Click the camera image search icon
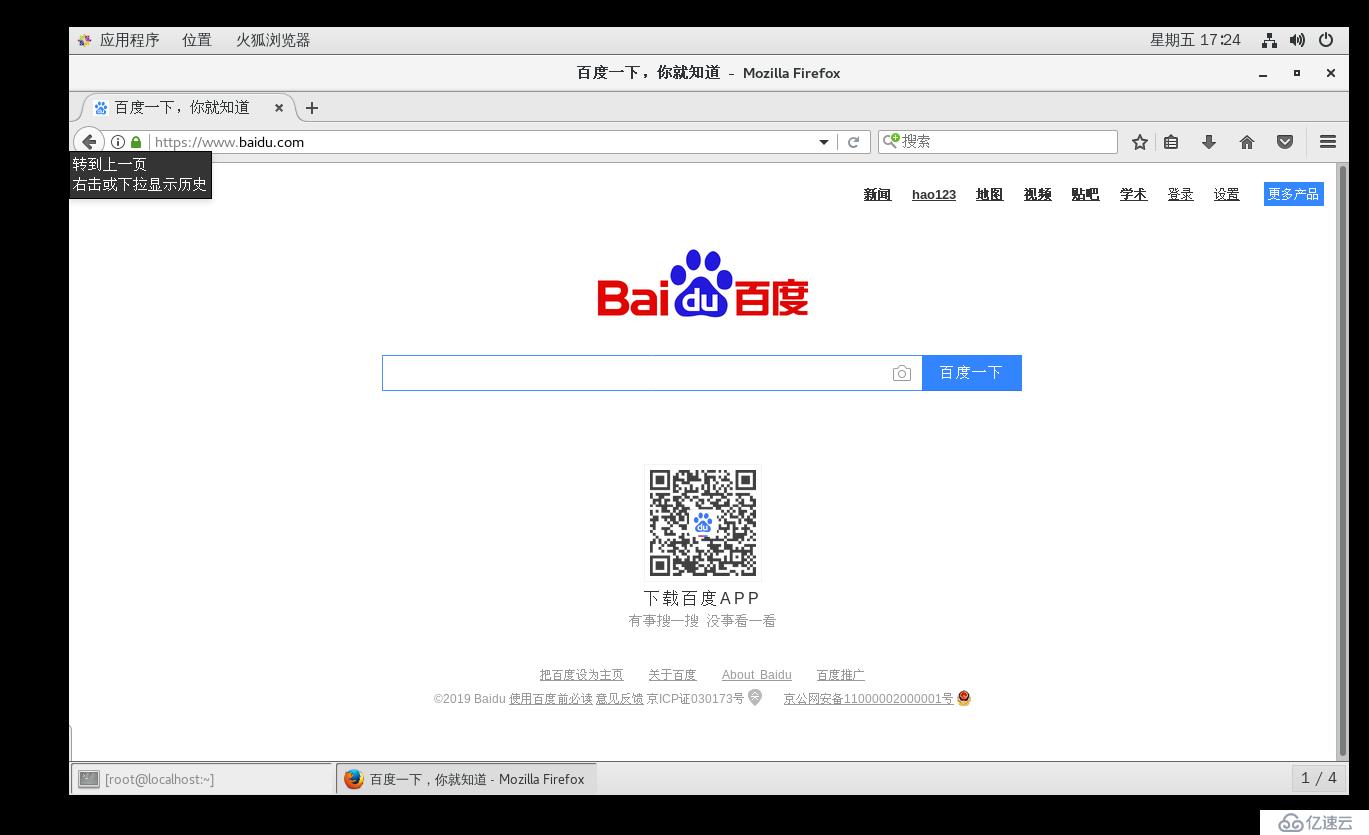The width and height of the screenshot is (1369, 835). click(901, 373)
